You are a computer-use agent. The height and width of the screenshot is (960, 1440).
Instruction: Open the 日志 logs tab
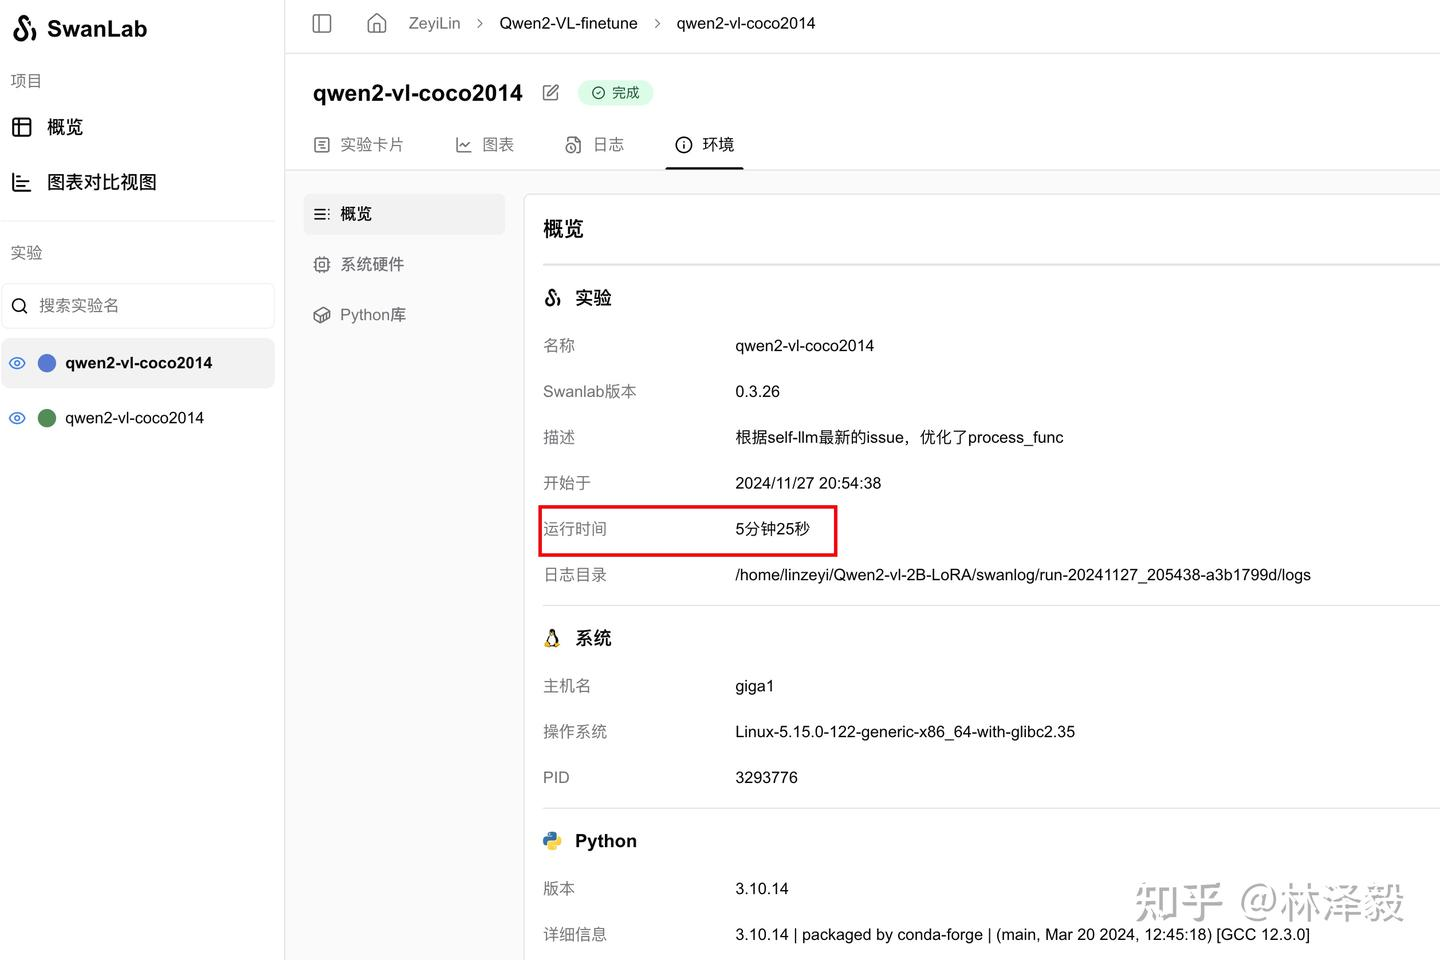(595, 145)
